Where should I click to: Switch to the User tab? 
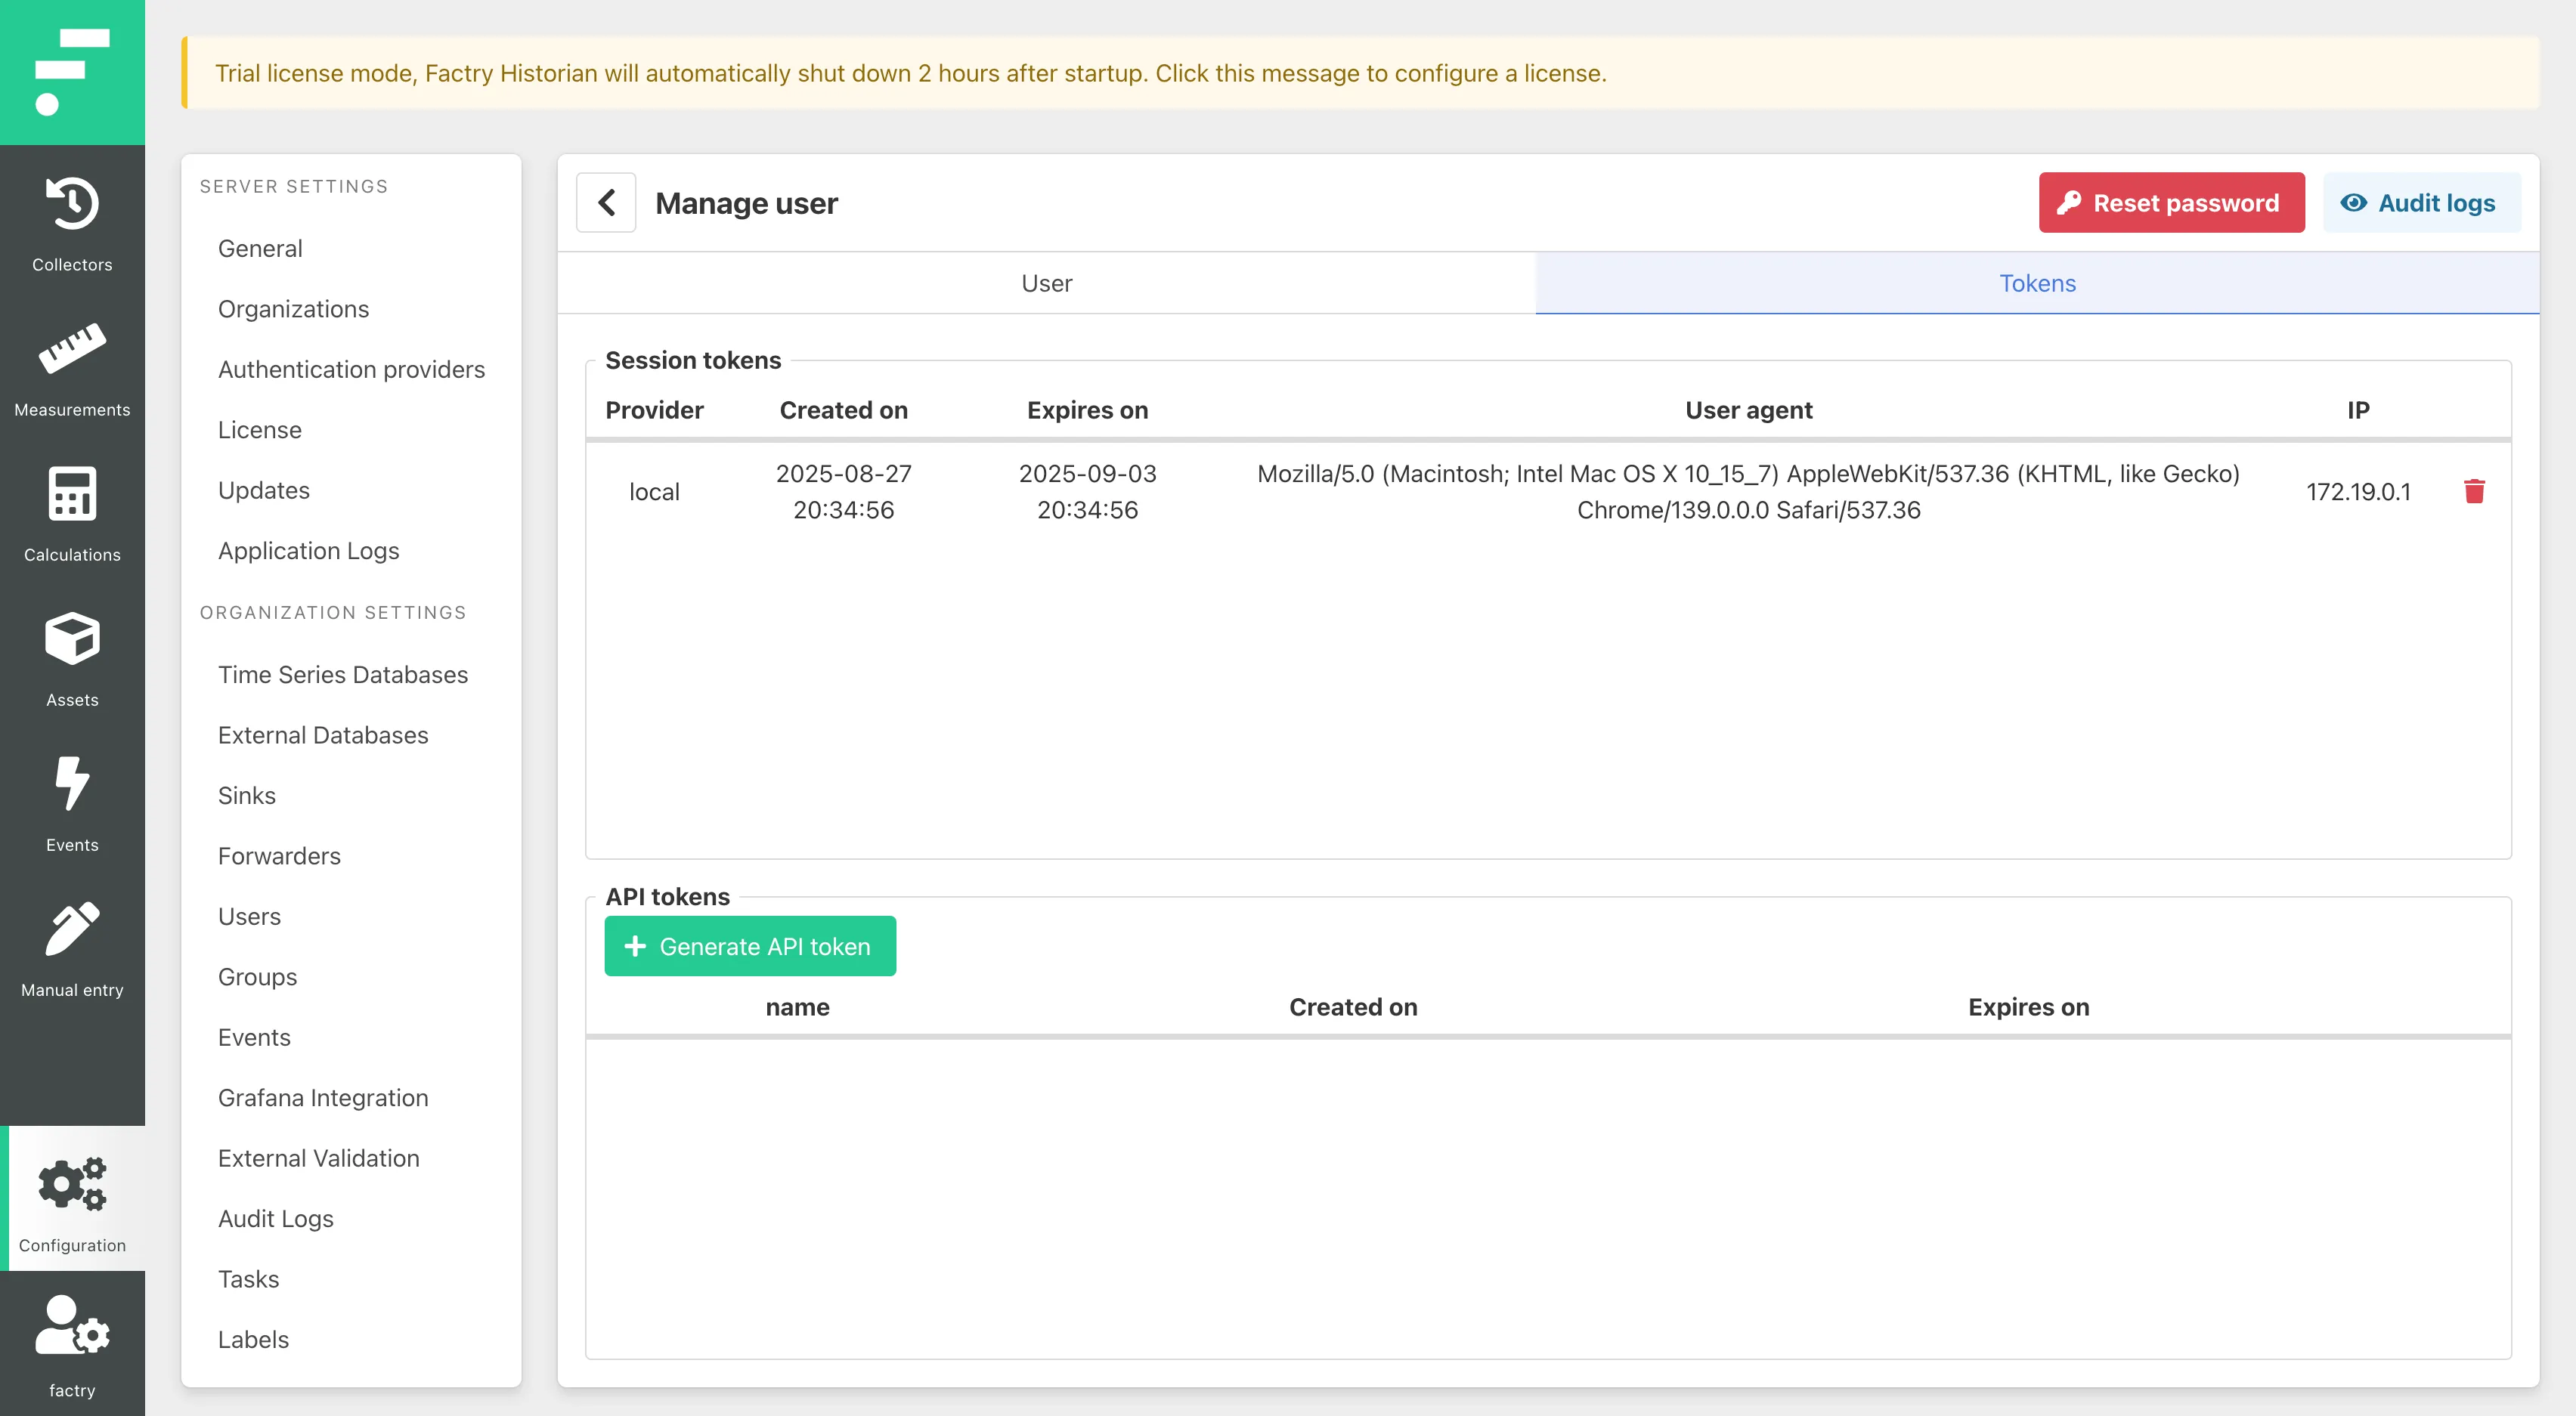pyautogui.click(x=1046, y=283)
